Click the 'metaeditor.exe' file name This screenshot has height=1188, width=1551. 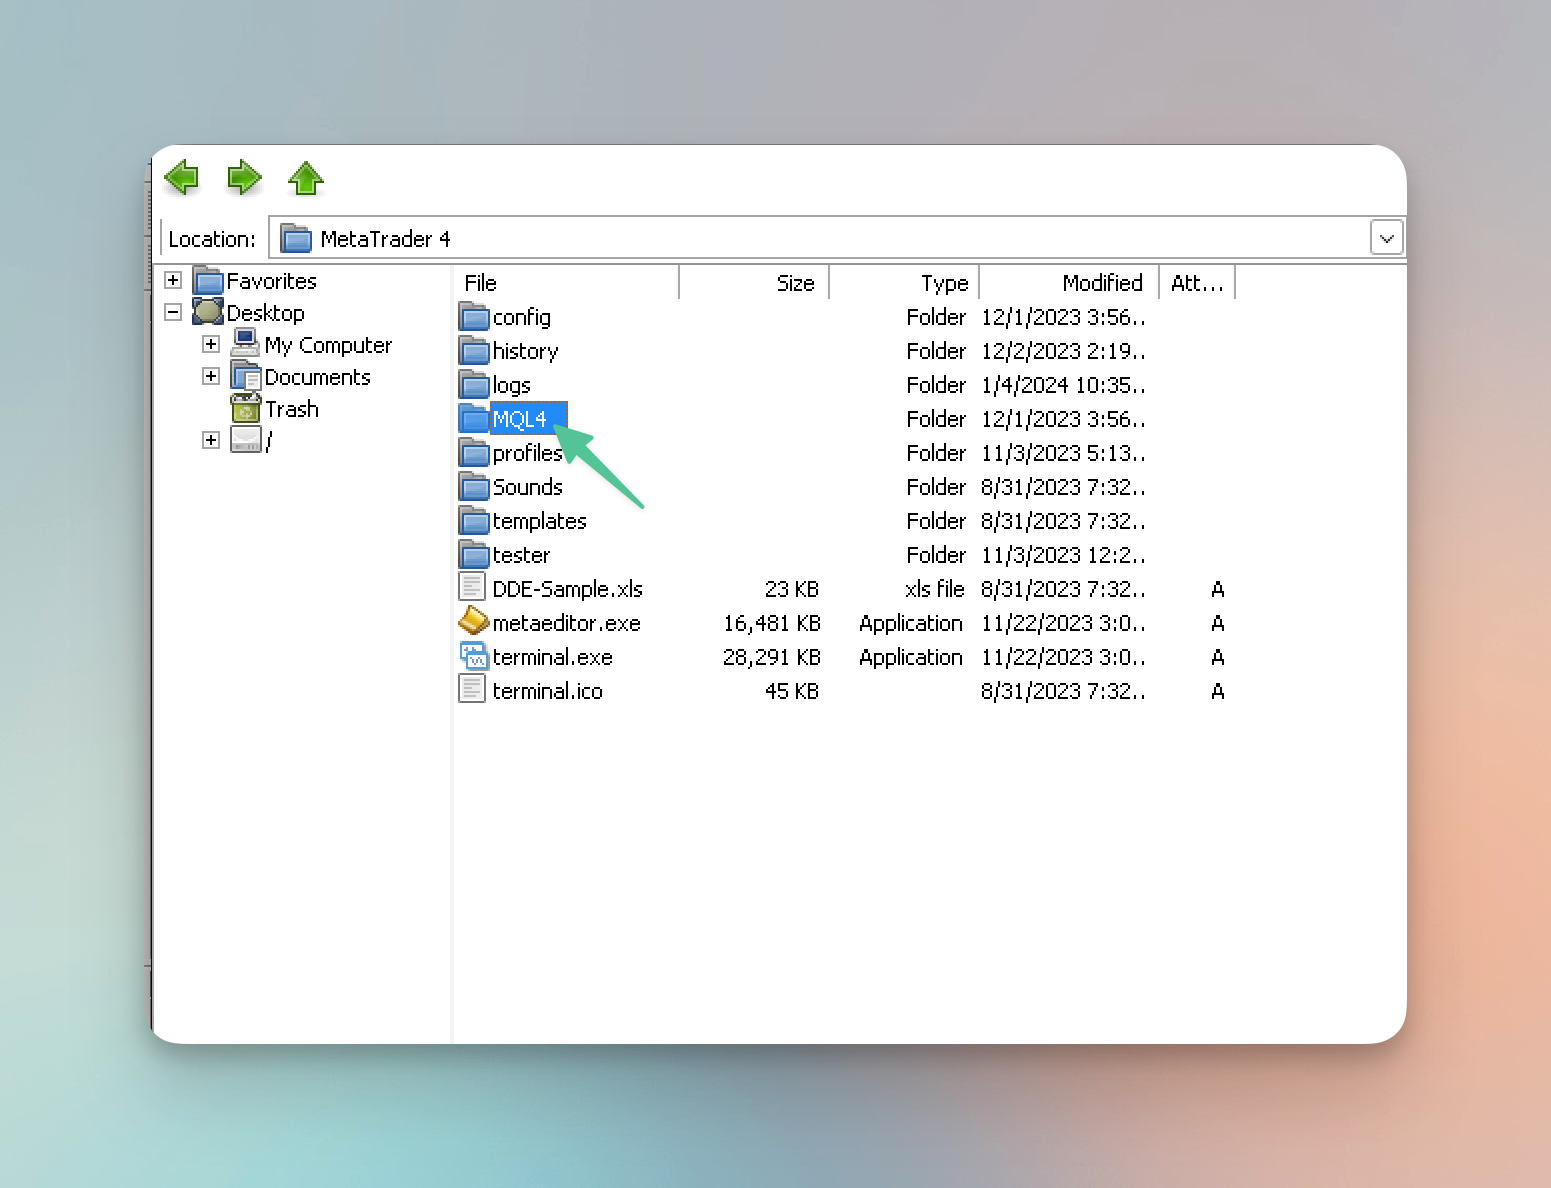pos(567,623)
